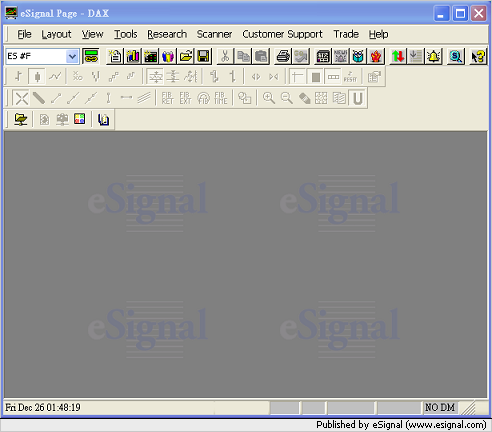Open a new market depth window
Screen dimensions: 492x432
point(150,56)
